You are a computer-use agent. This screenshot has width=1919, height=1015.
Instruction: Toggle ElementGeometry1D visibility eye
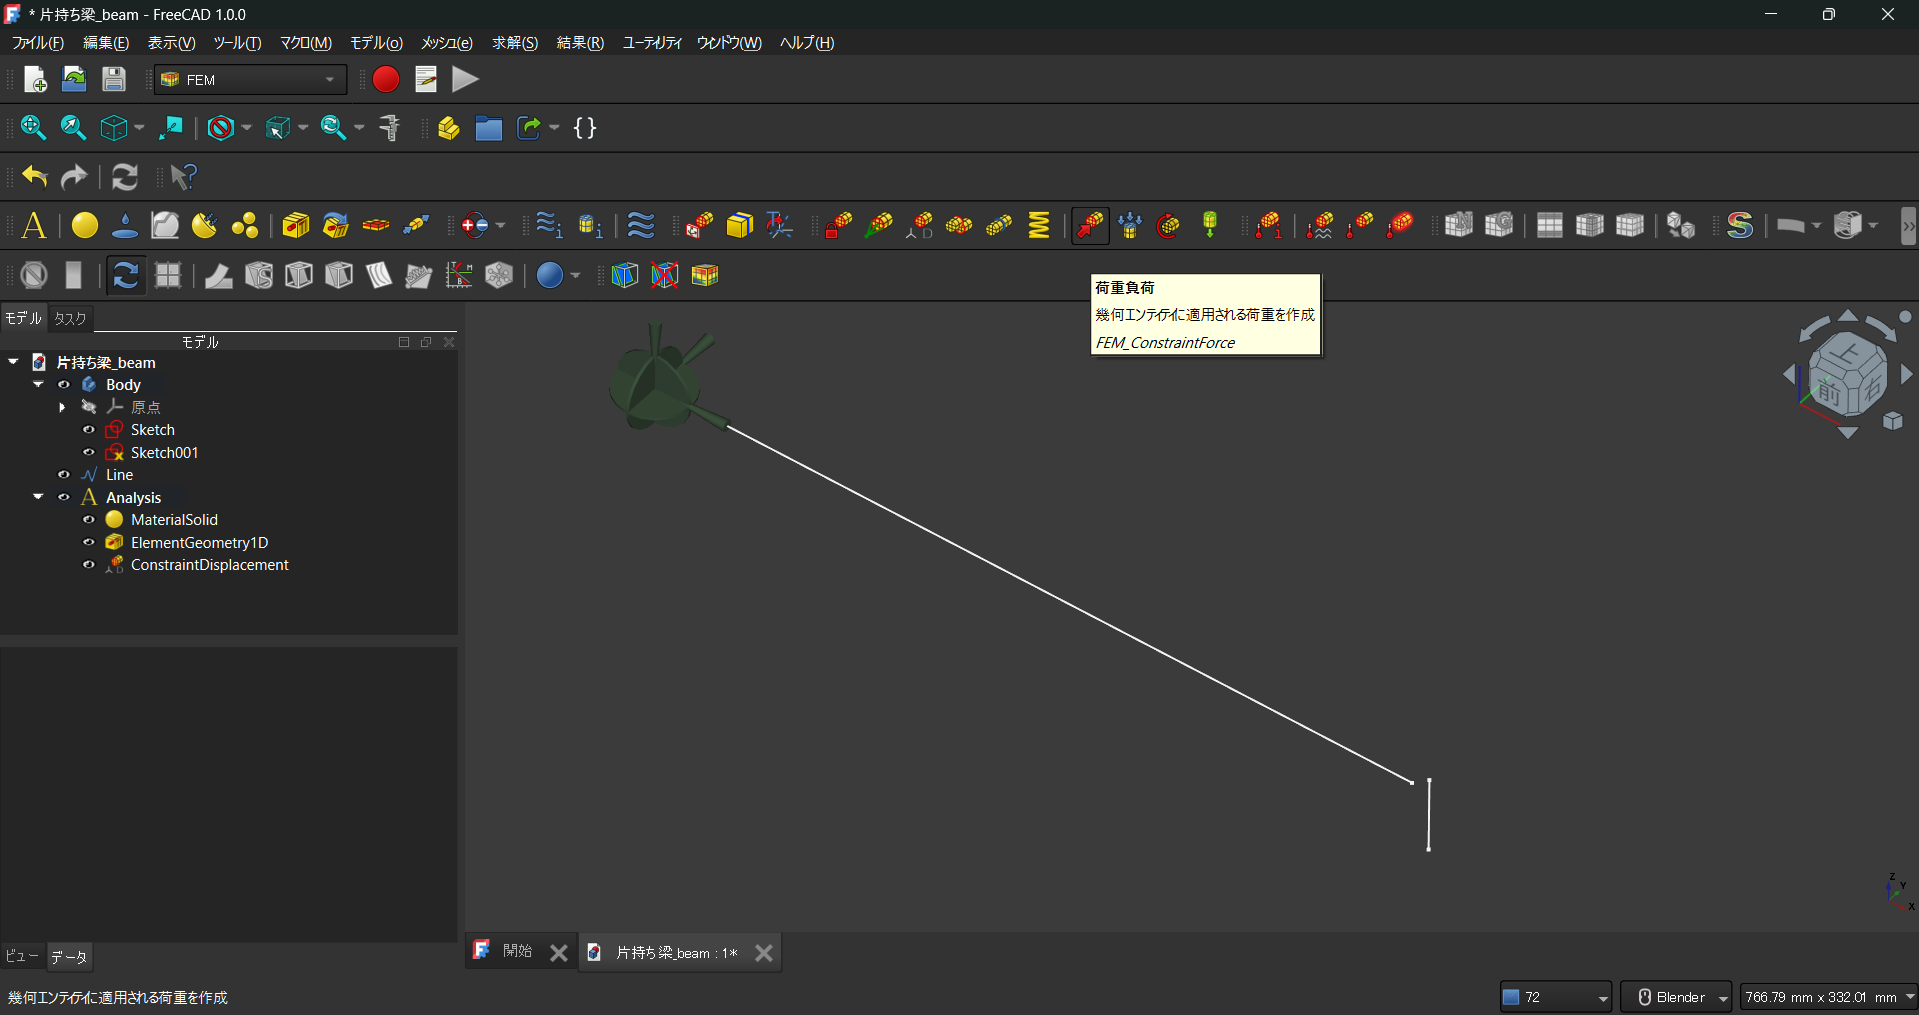click(x=89, y=543)
